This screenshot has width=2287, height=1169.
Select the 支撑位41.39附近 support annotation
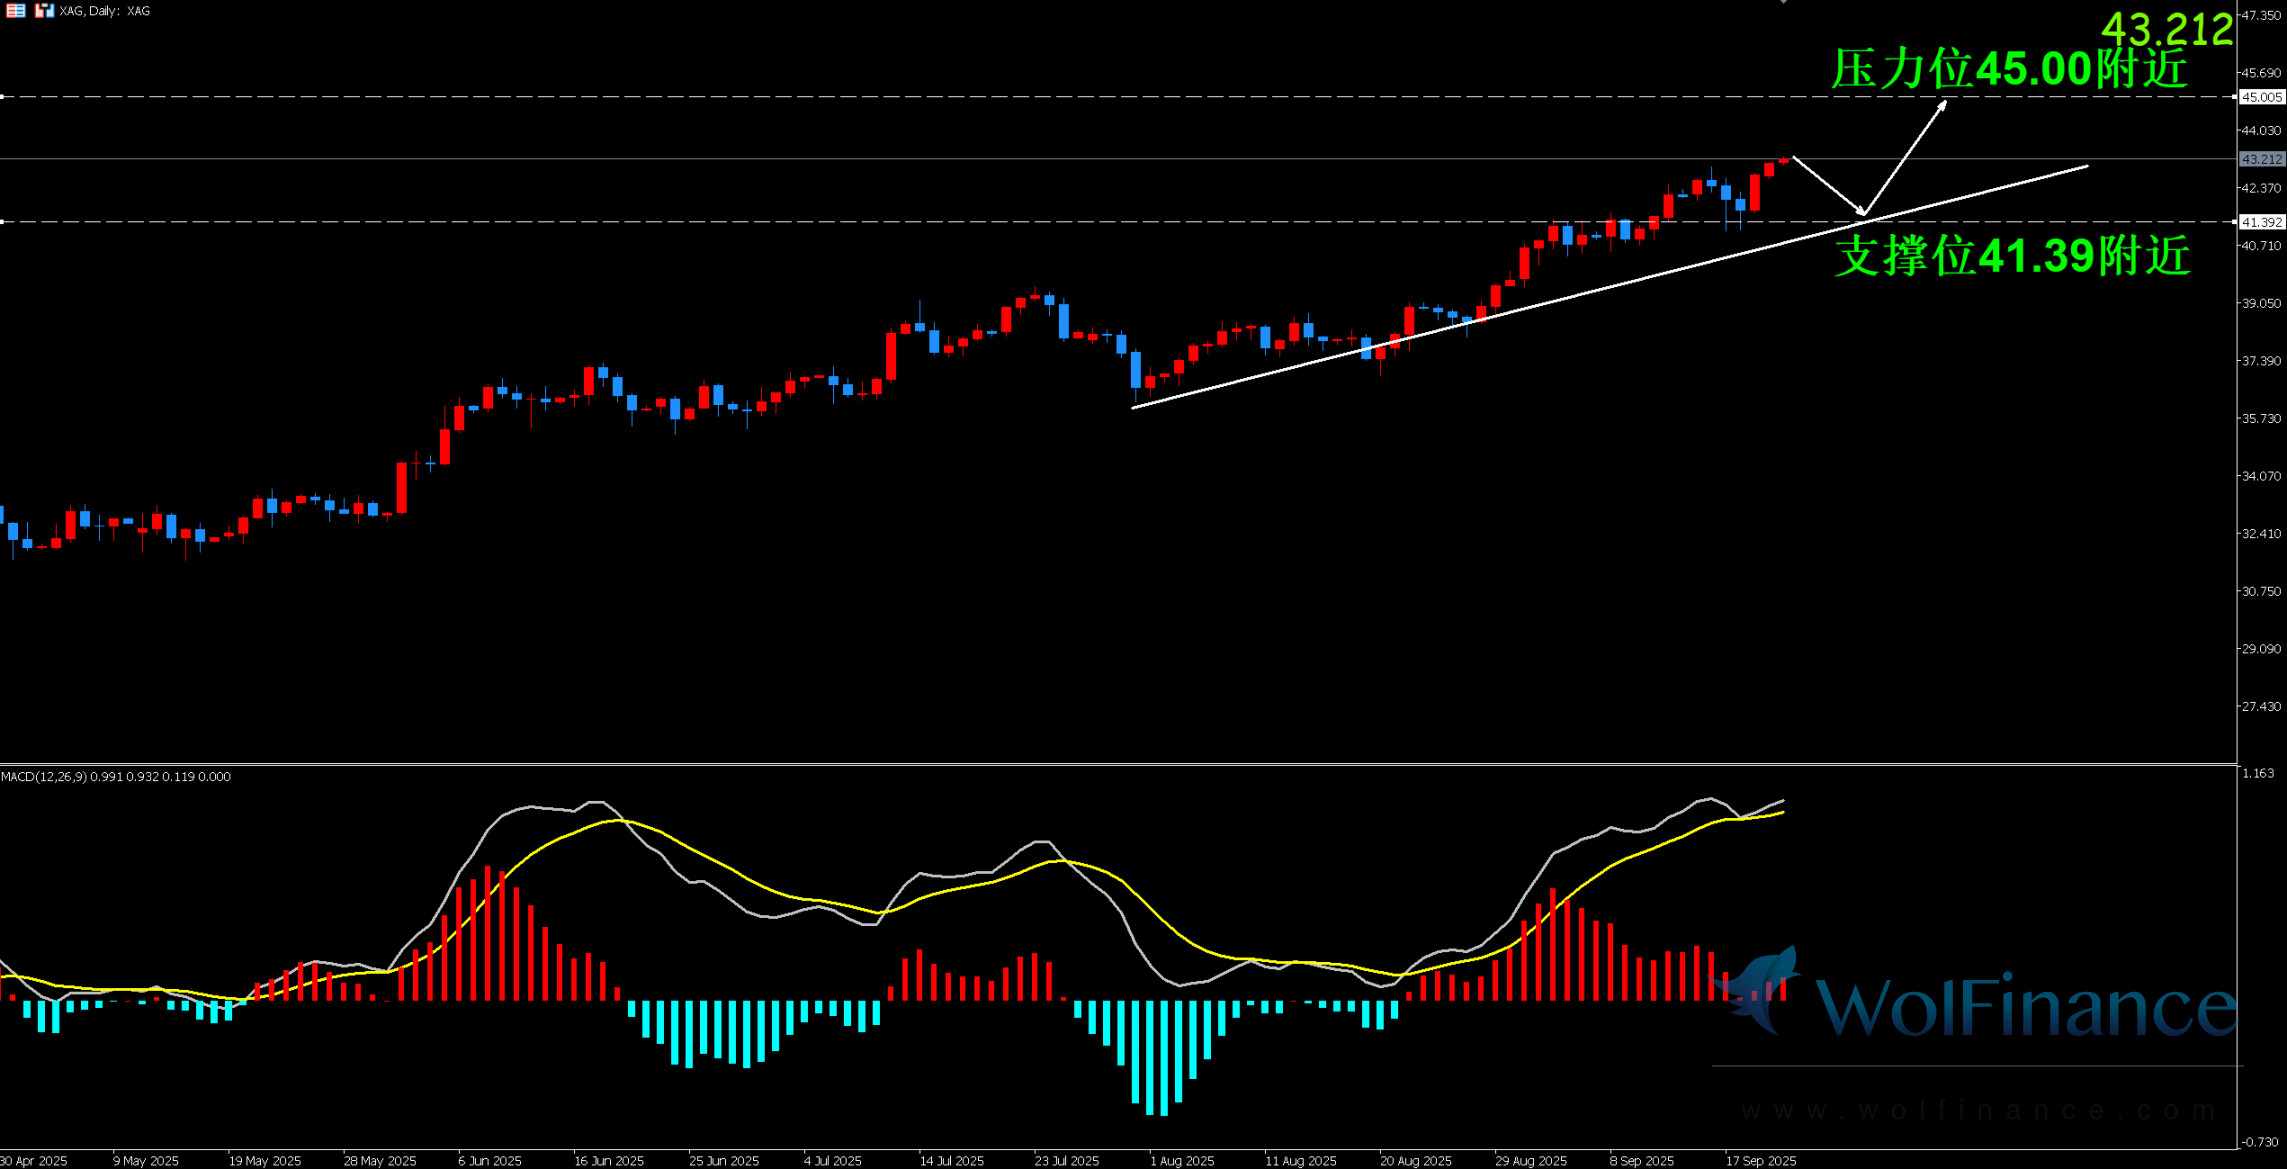point(2012,256)
